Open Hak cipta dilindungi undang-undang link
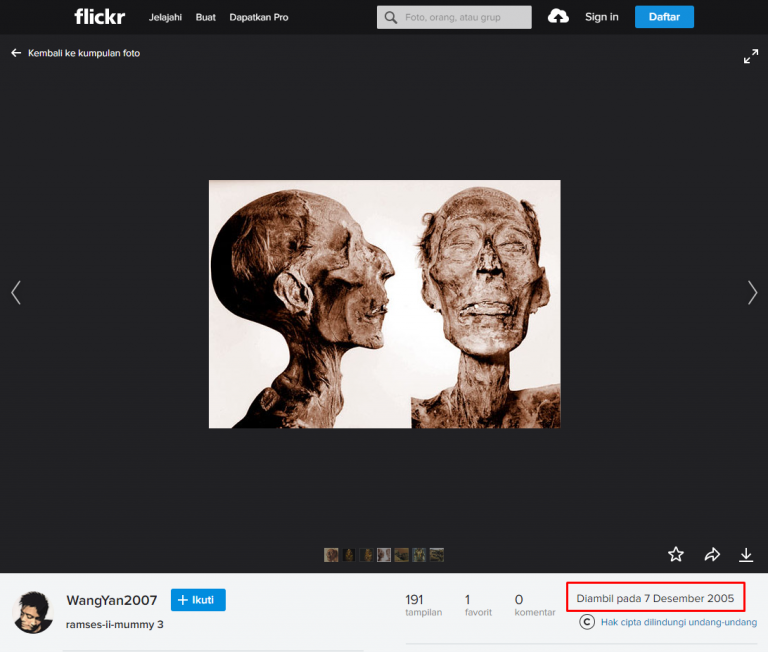Viewport: 768px width, 652px height. pyautogui.click(x=679, y=622)
